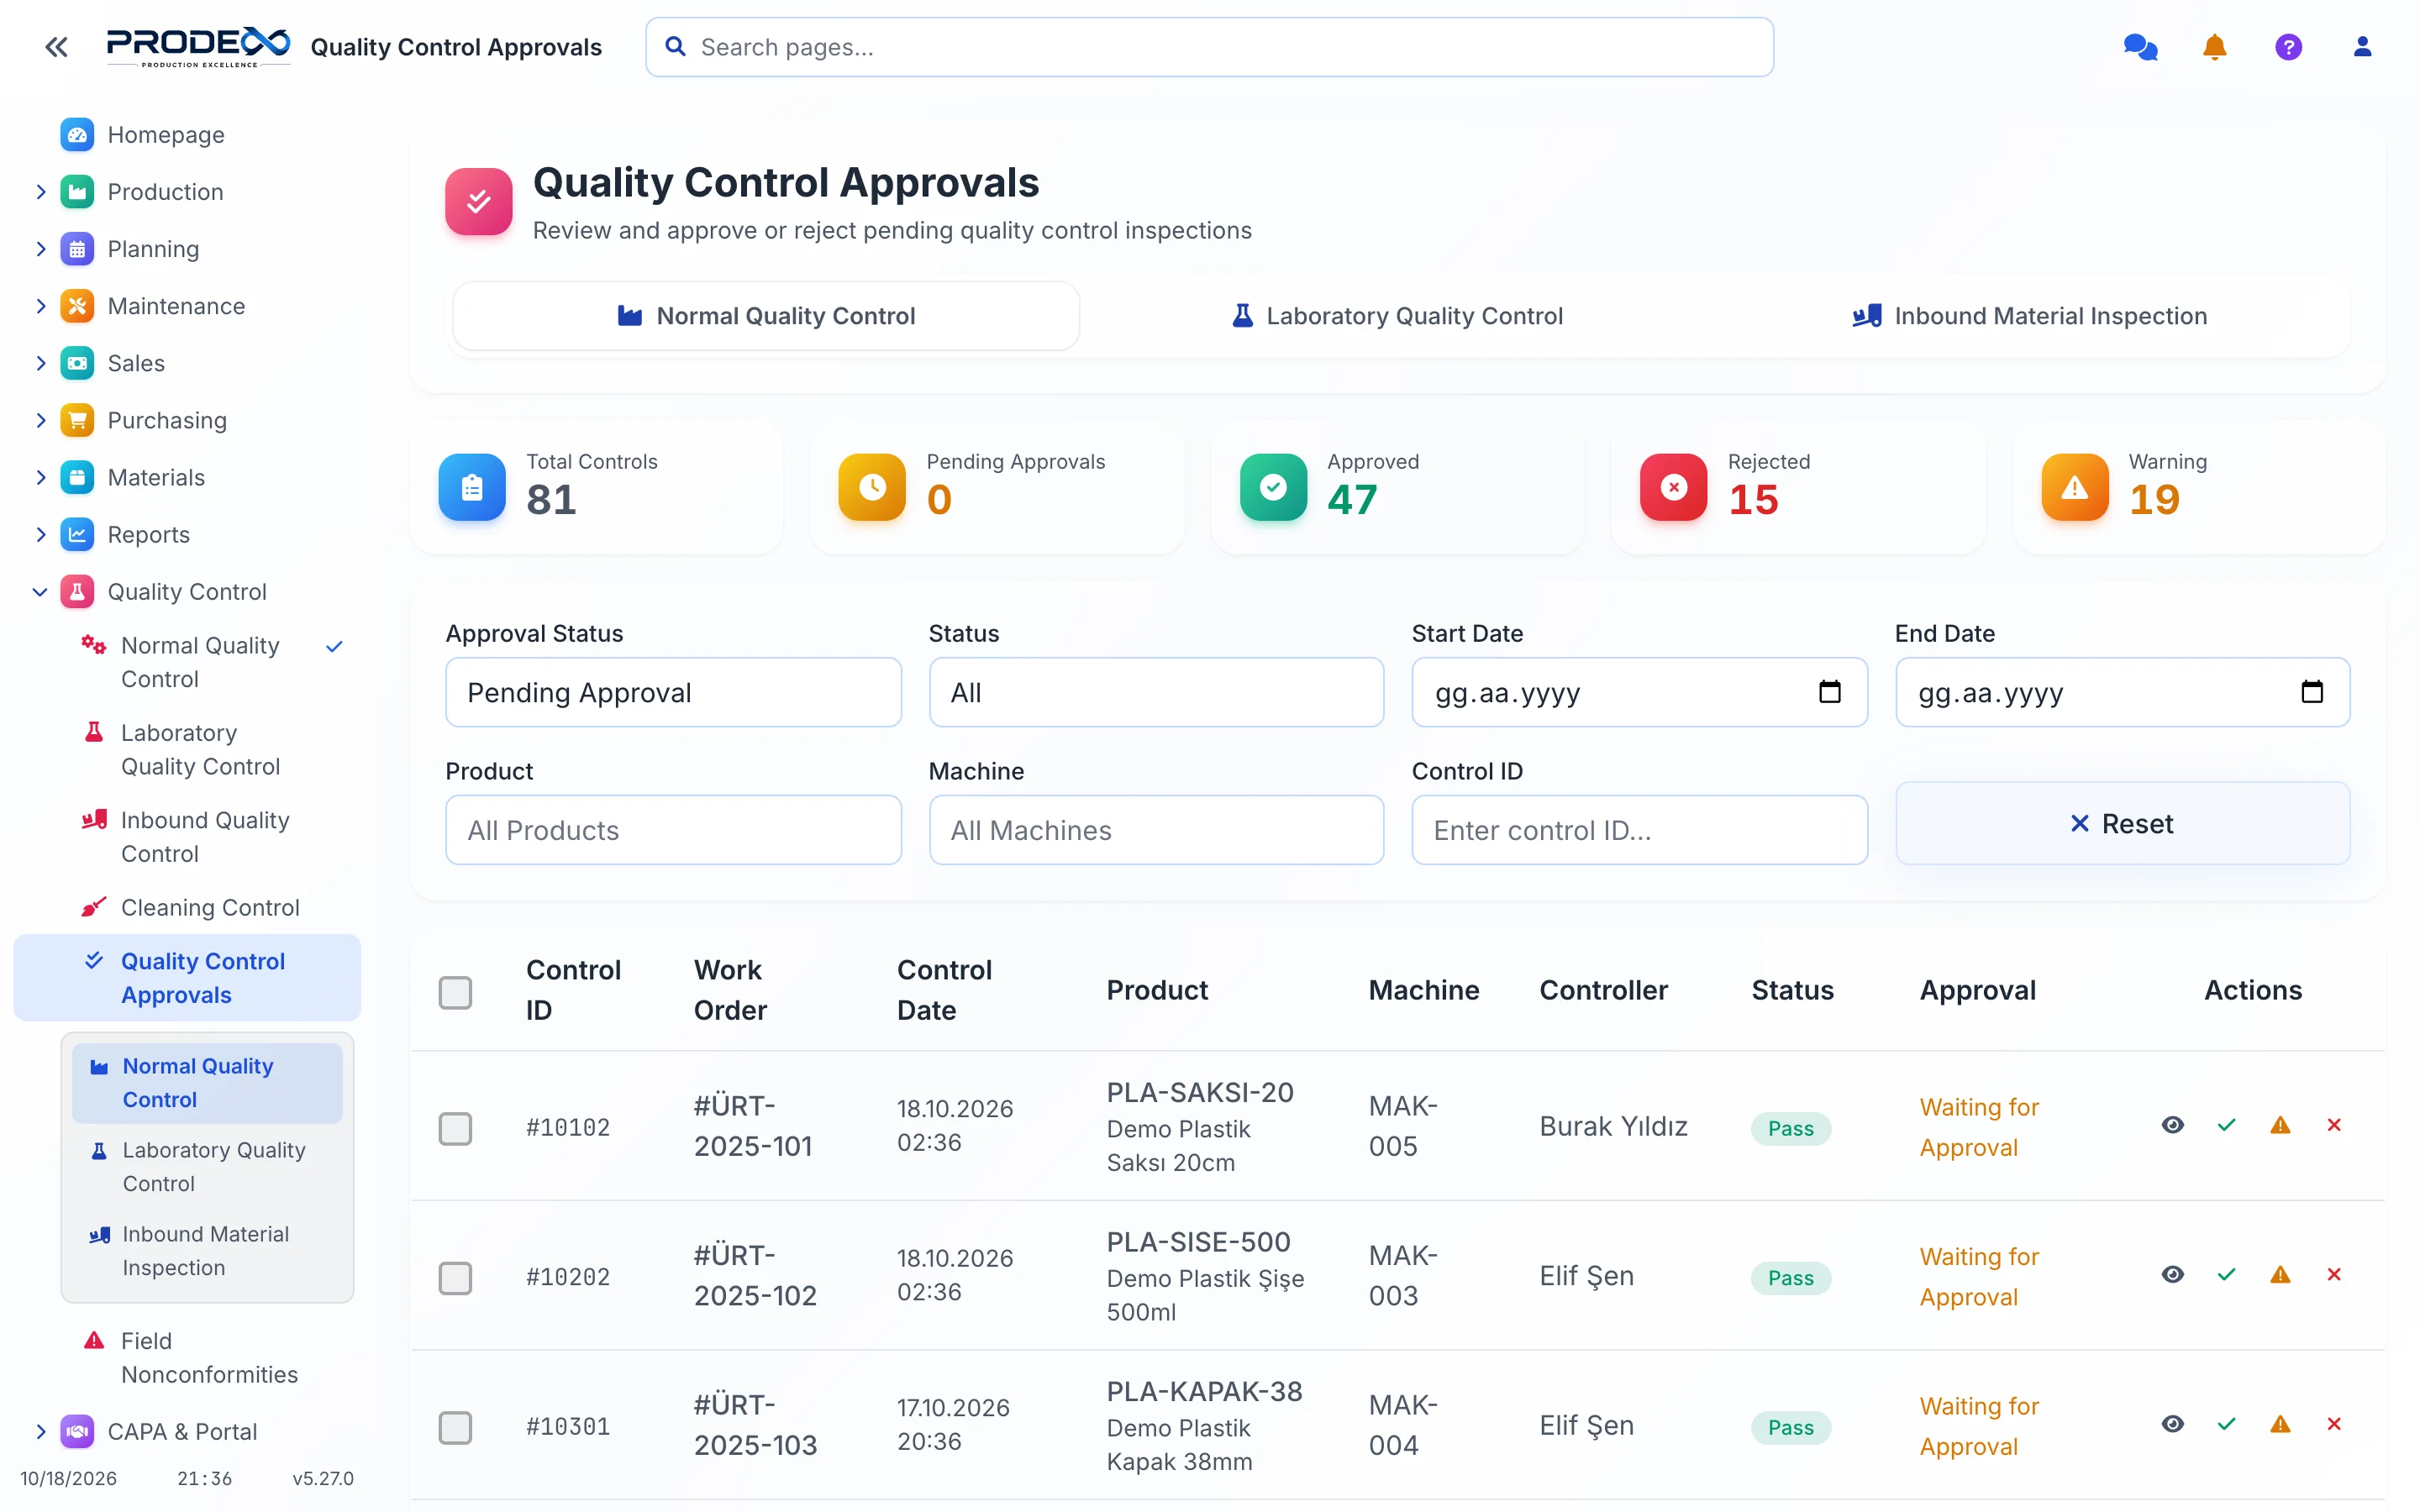
Task: Click the Production sidebar icon
Action: 77,192
